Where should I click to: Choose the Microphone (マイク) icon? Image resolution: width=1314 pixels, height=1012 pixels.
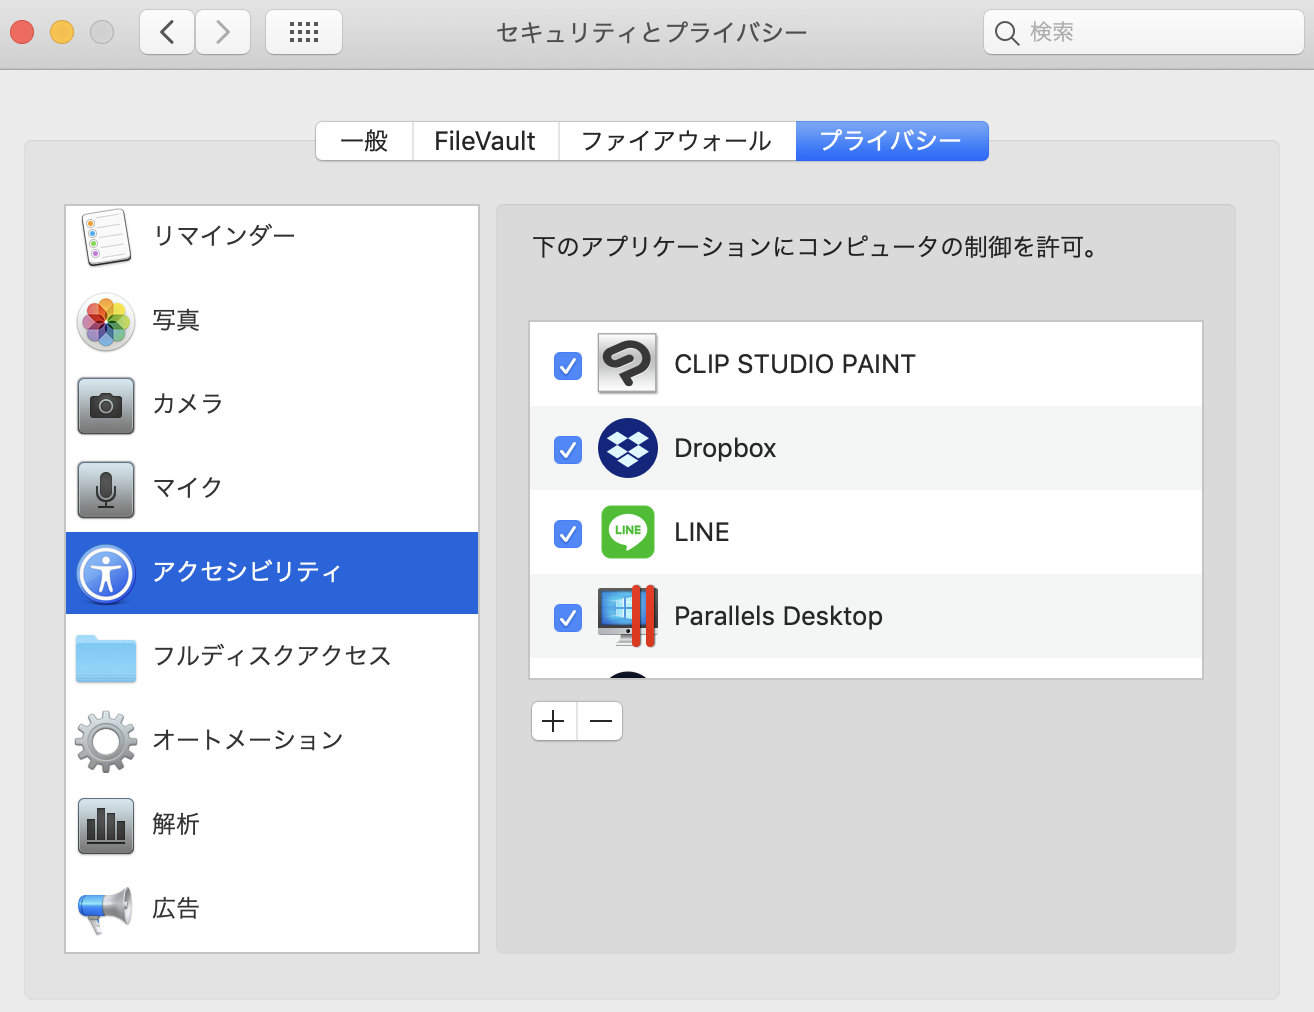(x=106, y=489)
